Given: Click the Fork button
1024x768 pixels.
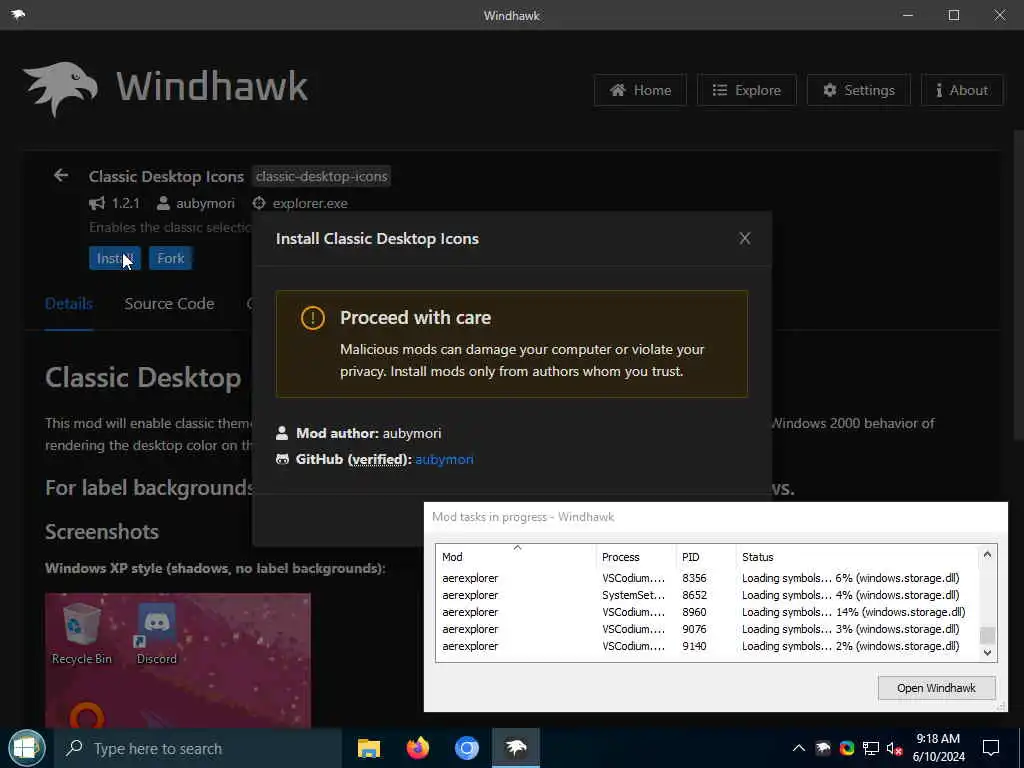Looking at the screenshot, I should (170, 259).
